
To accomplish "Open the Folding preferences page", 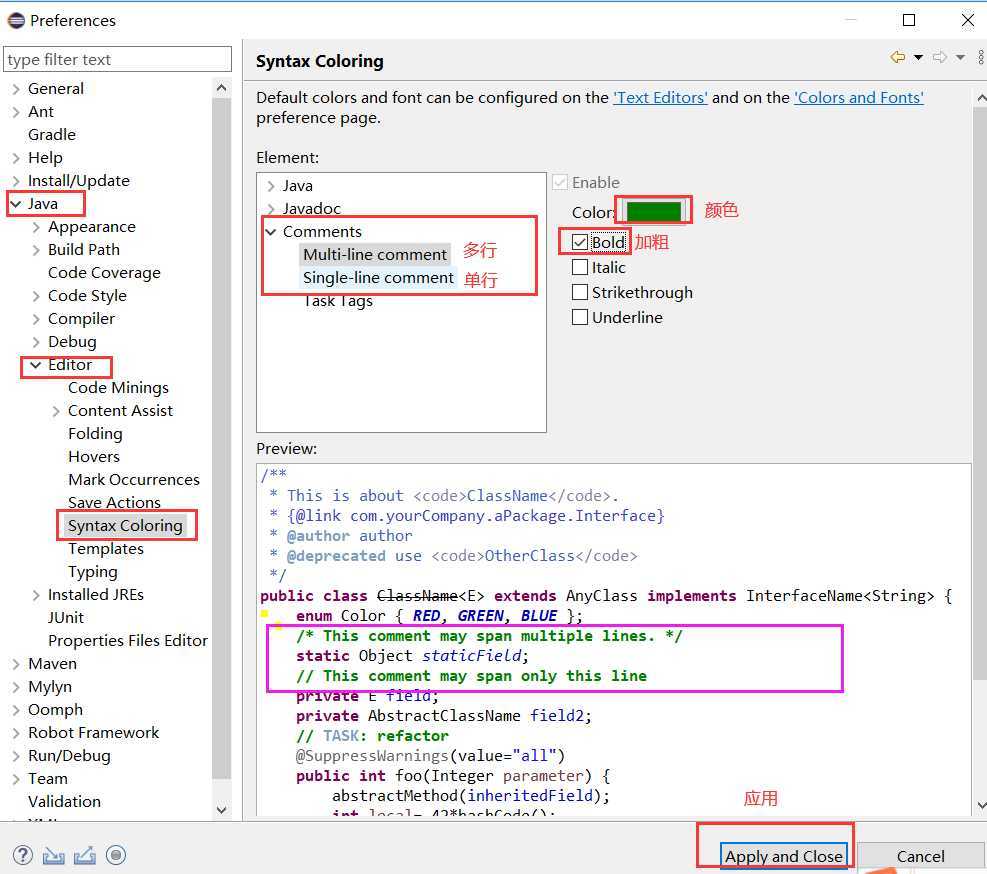I will click(95, 434).
